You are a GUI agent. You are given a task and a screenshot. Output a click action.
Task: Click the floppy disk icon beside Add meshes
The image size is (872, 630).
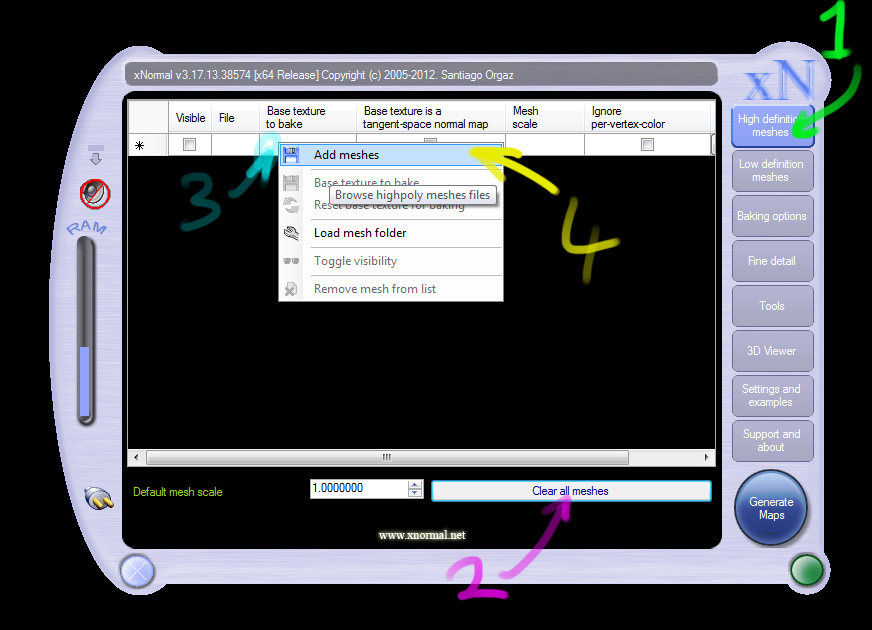point(291,155)
